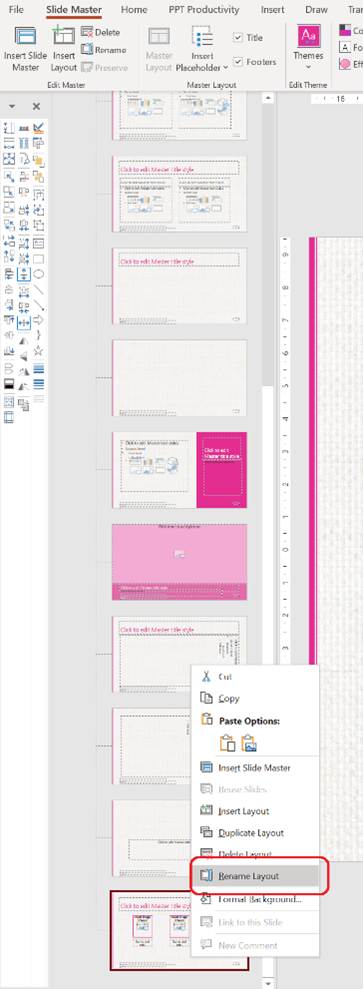Choose the paste as picture icon
This screenshot has width=363, height=989.
(250, 742)
